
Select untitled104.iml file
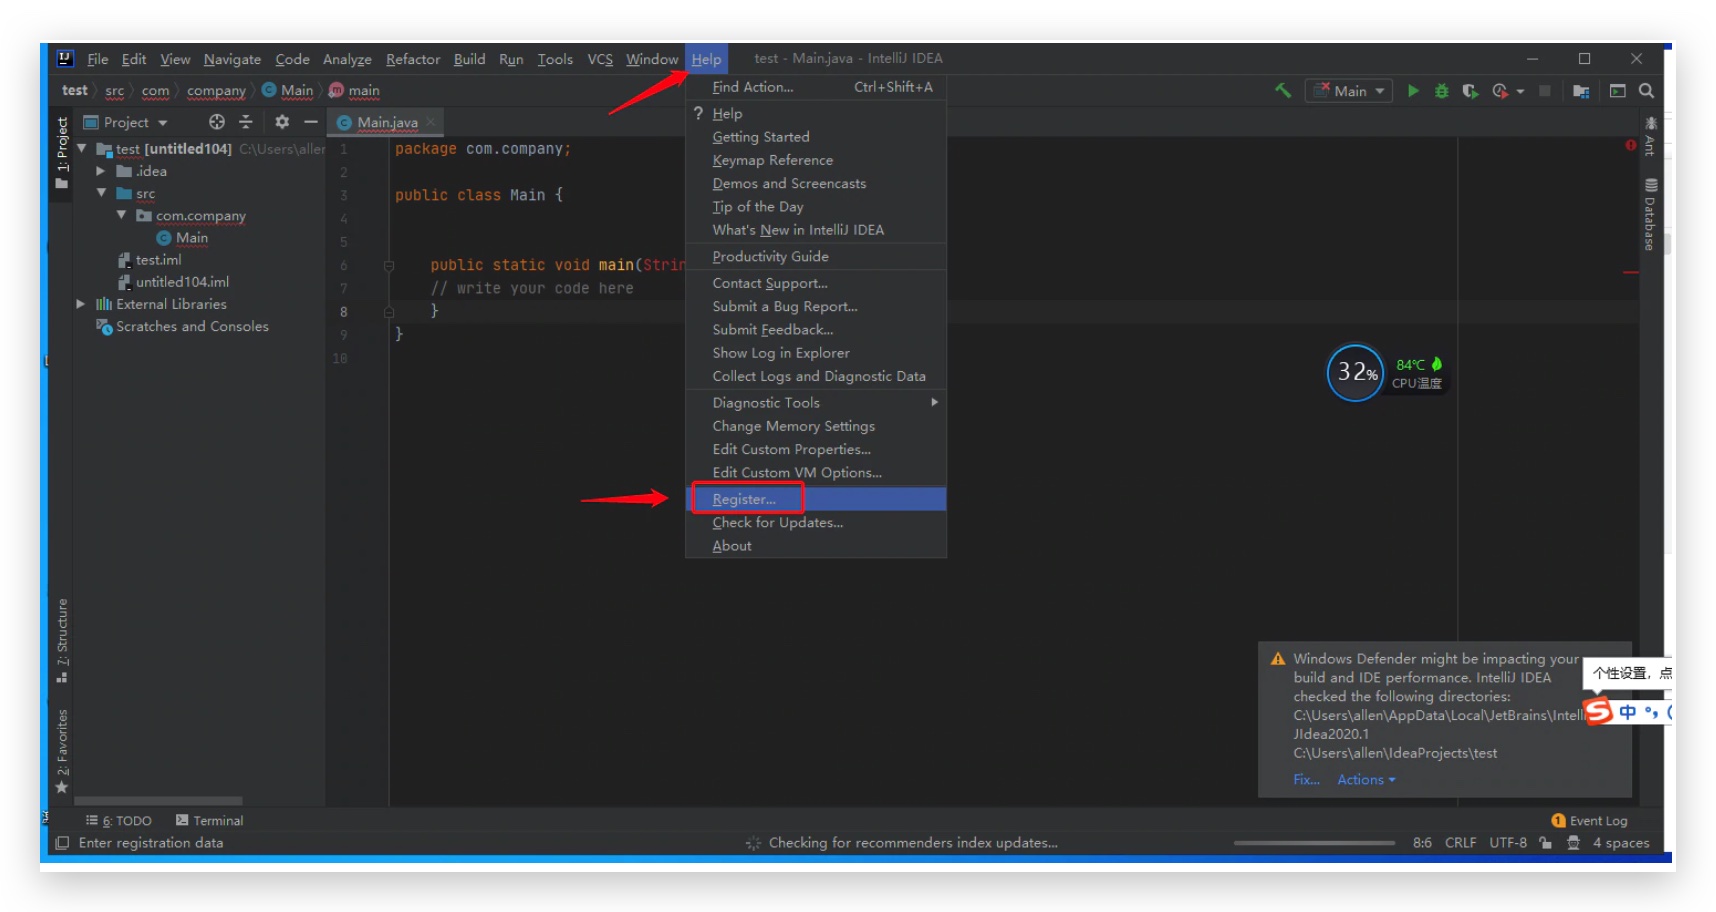(x=173, y=282)
